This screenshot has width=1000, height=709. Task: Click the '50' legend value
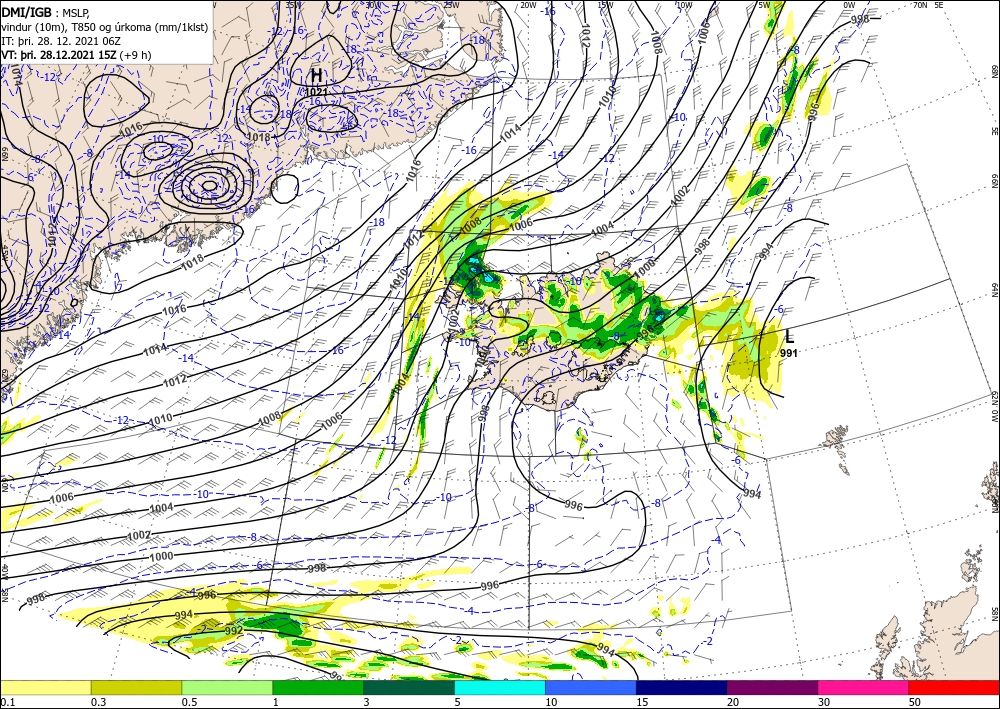pos(915,702)
